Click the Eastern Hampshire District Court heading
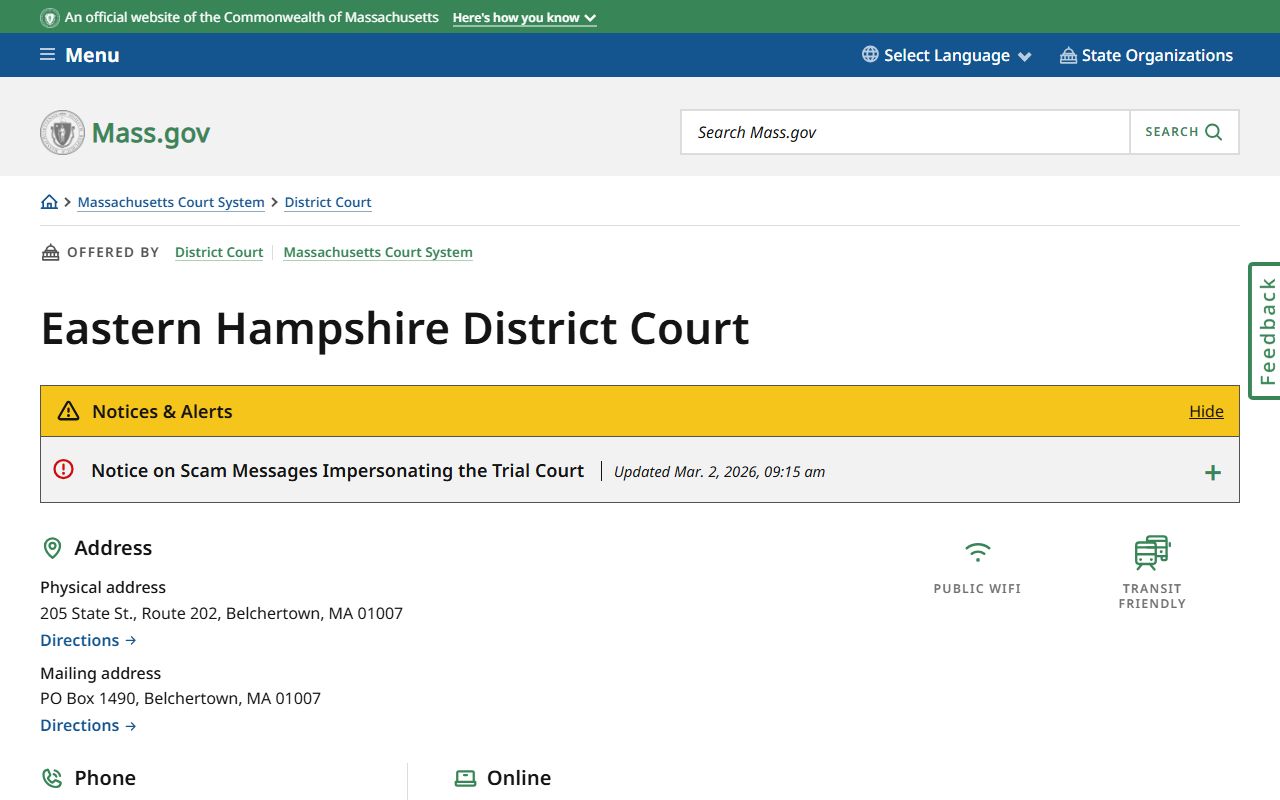Screen dimensions: 1280x800 coord(395,329)
